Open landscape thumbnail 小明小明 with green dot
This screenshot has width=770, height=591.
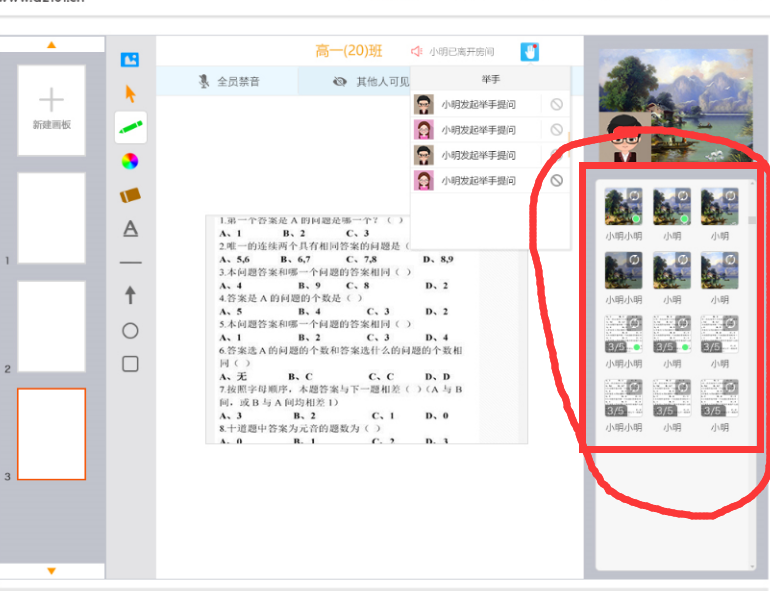point(623,206)
